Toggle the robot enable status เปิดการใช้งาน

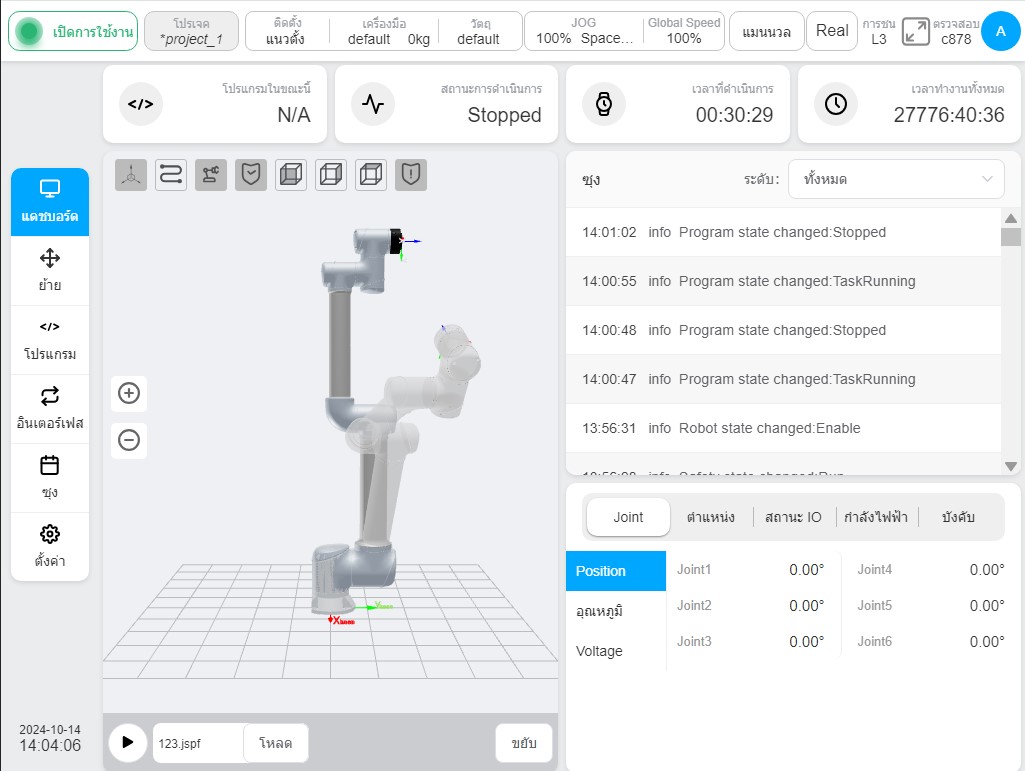[73, 31]
